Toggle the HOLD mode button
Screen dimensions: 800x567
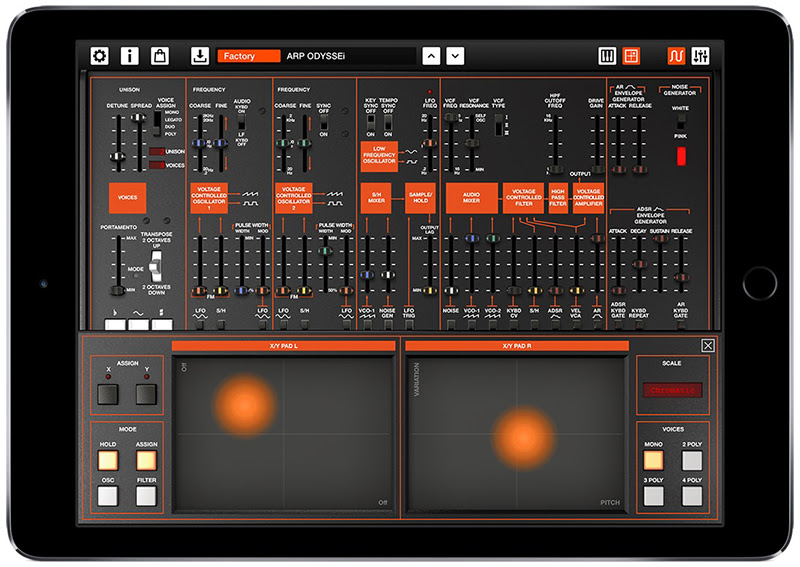(108, 460)
